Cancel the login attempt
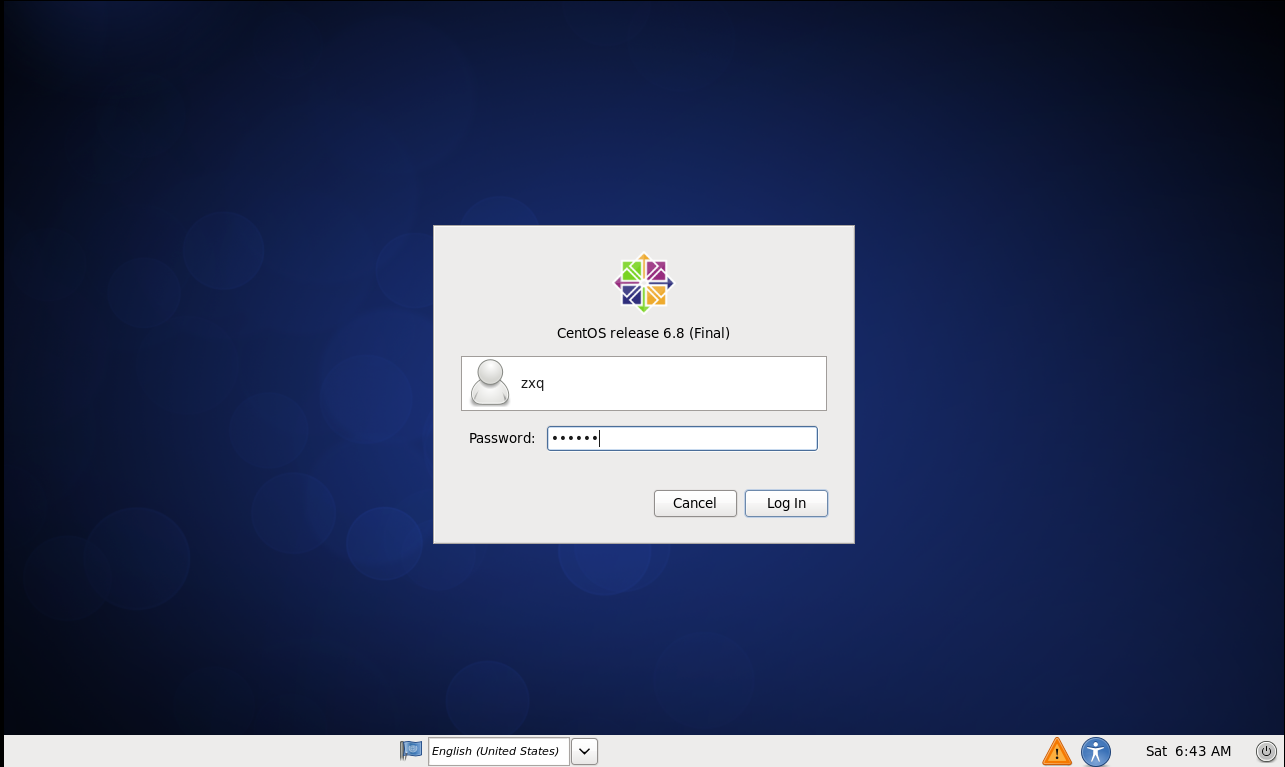The height and width of the screenshot is (767, 1285). click(x=695, y=503)
